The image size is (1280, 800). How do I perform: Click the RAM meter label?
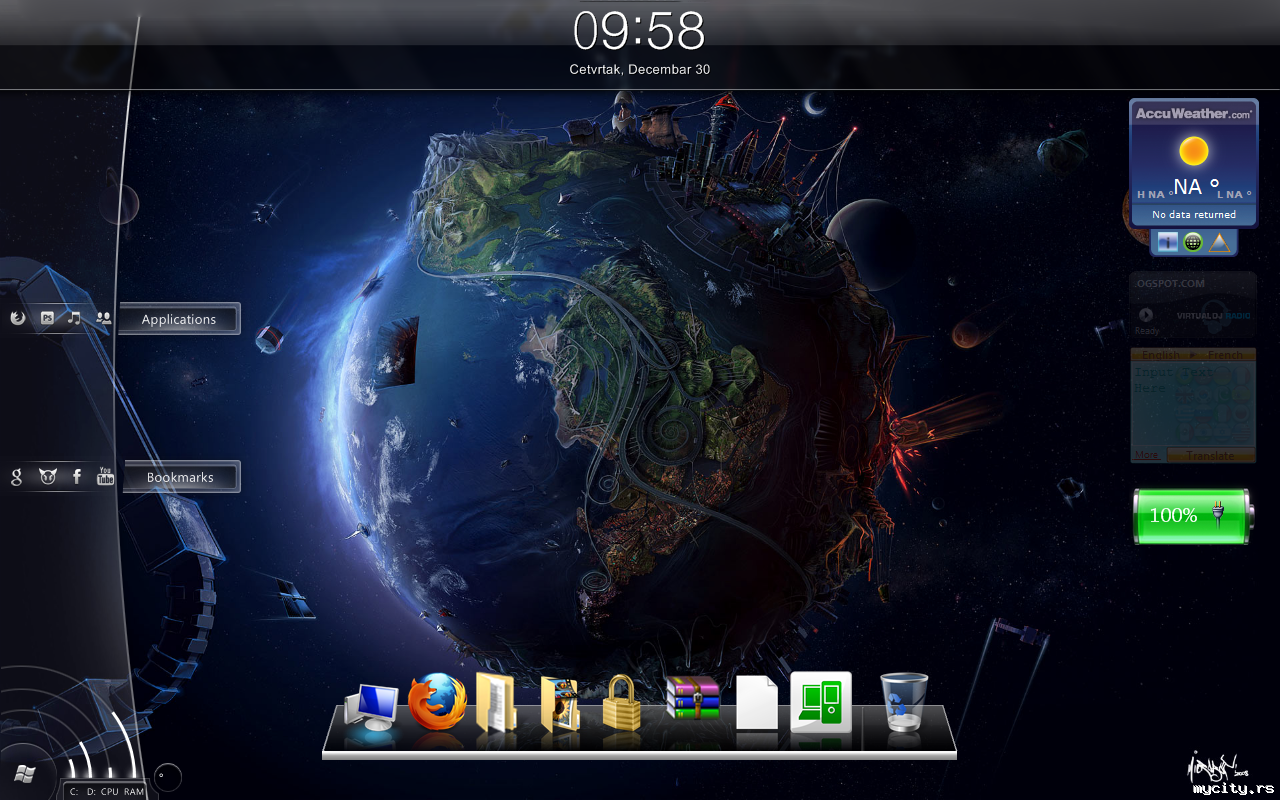click(x=134, y=792)
